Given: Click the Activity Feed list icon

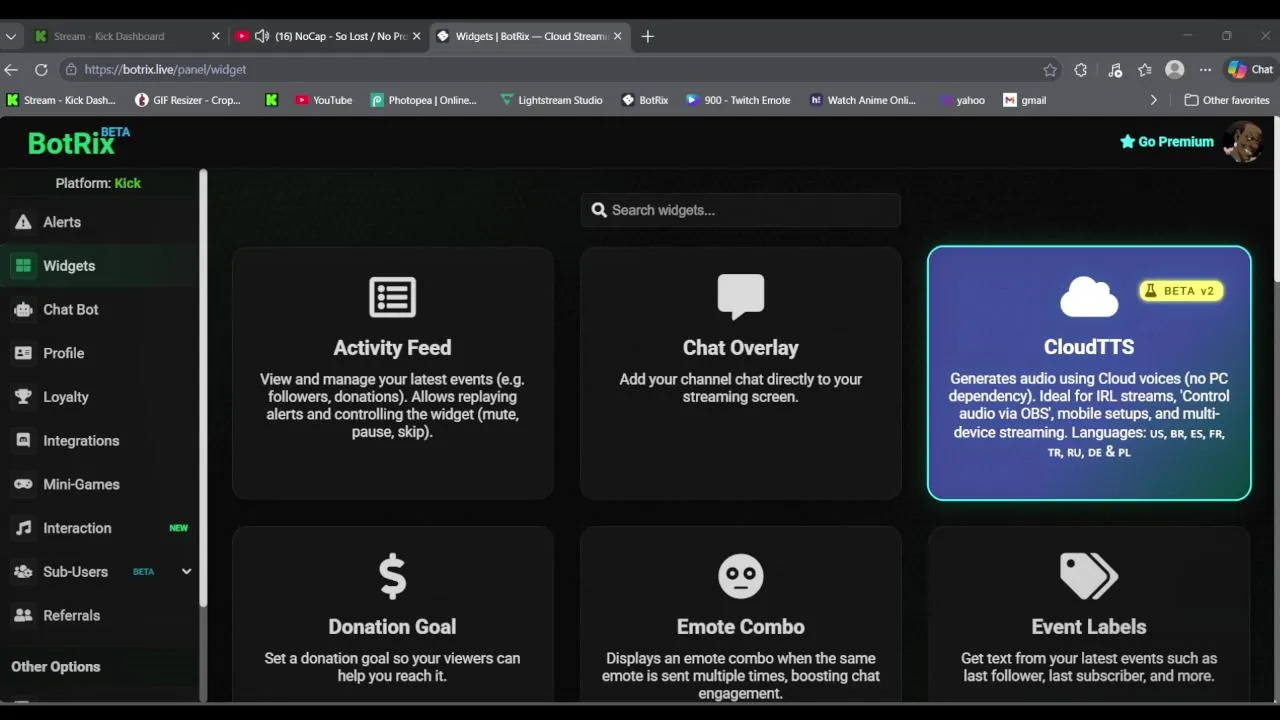Looking at the screenshot, I should (x=392, y=297).
